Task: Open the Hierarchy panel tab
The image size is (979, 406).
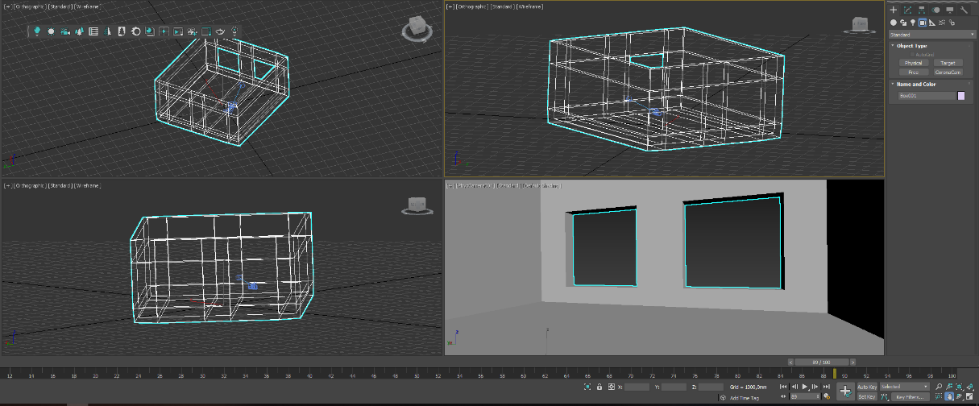Action: 921,10
